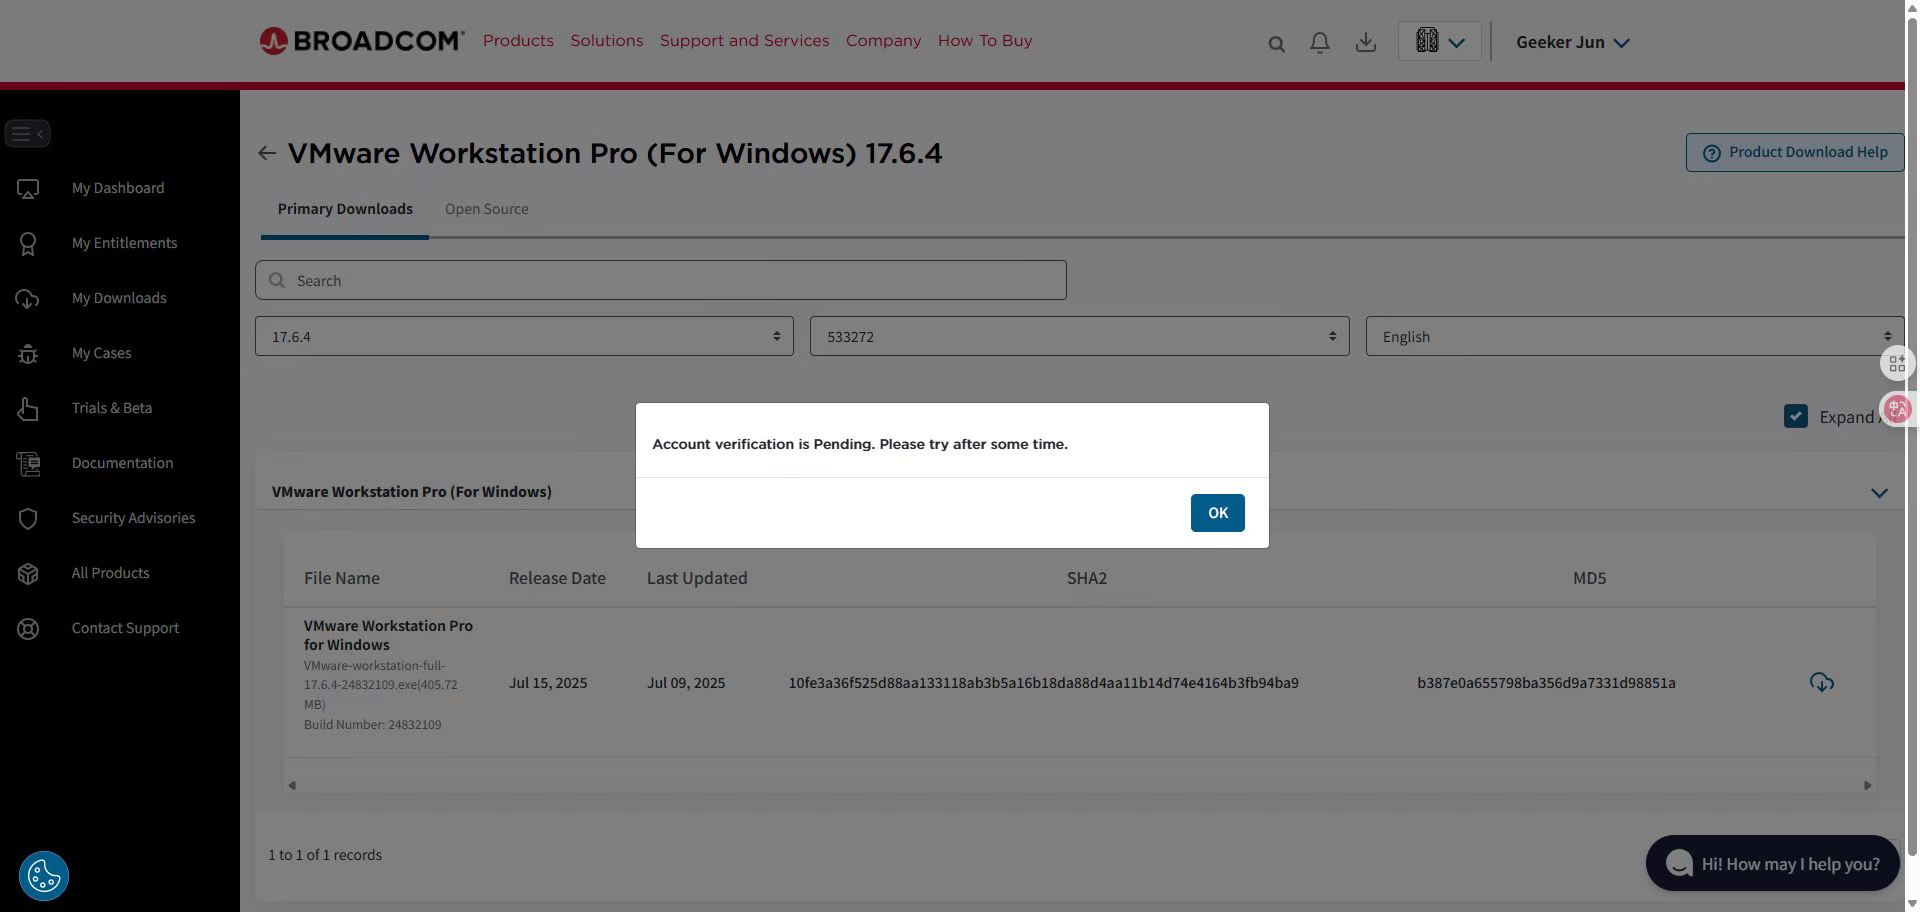Image resolution: width=1920 pixels, height=912 pixels.
Task: Browse All Products
Action: pyautogui.click(x=110, y=573)
